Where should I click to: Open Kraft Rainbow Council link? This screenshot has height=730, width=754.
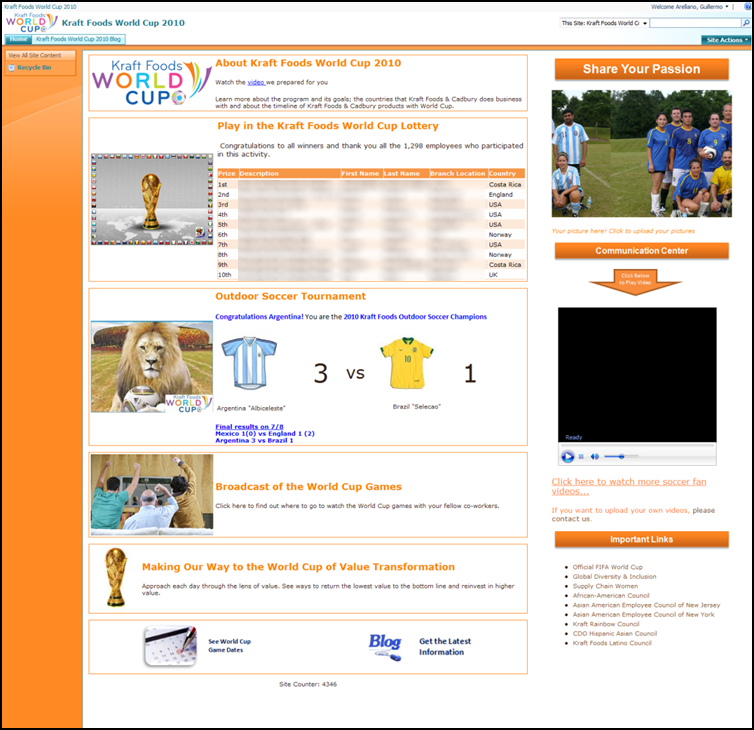[606, 624]
